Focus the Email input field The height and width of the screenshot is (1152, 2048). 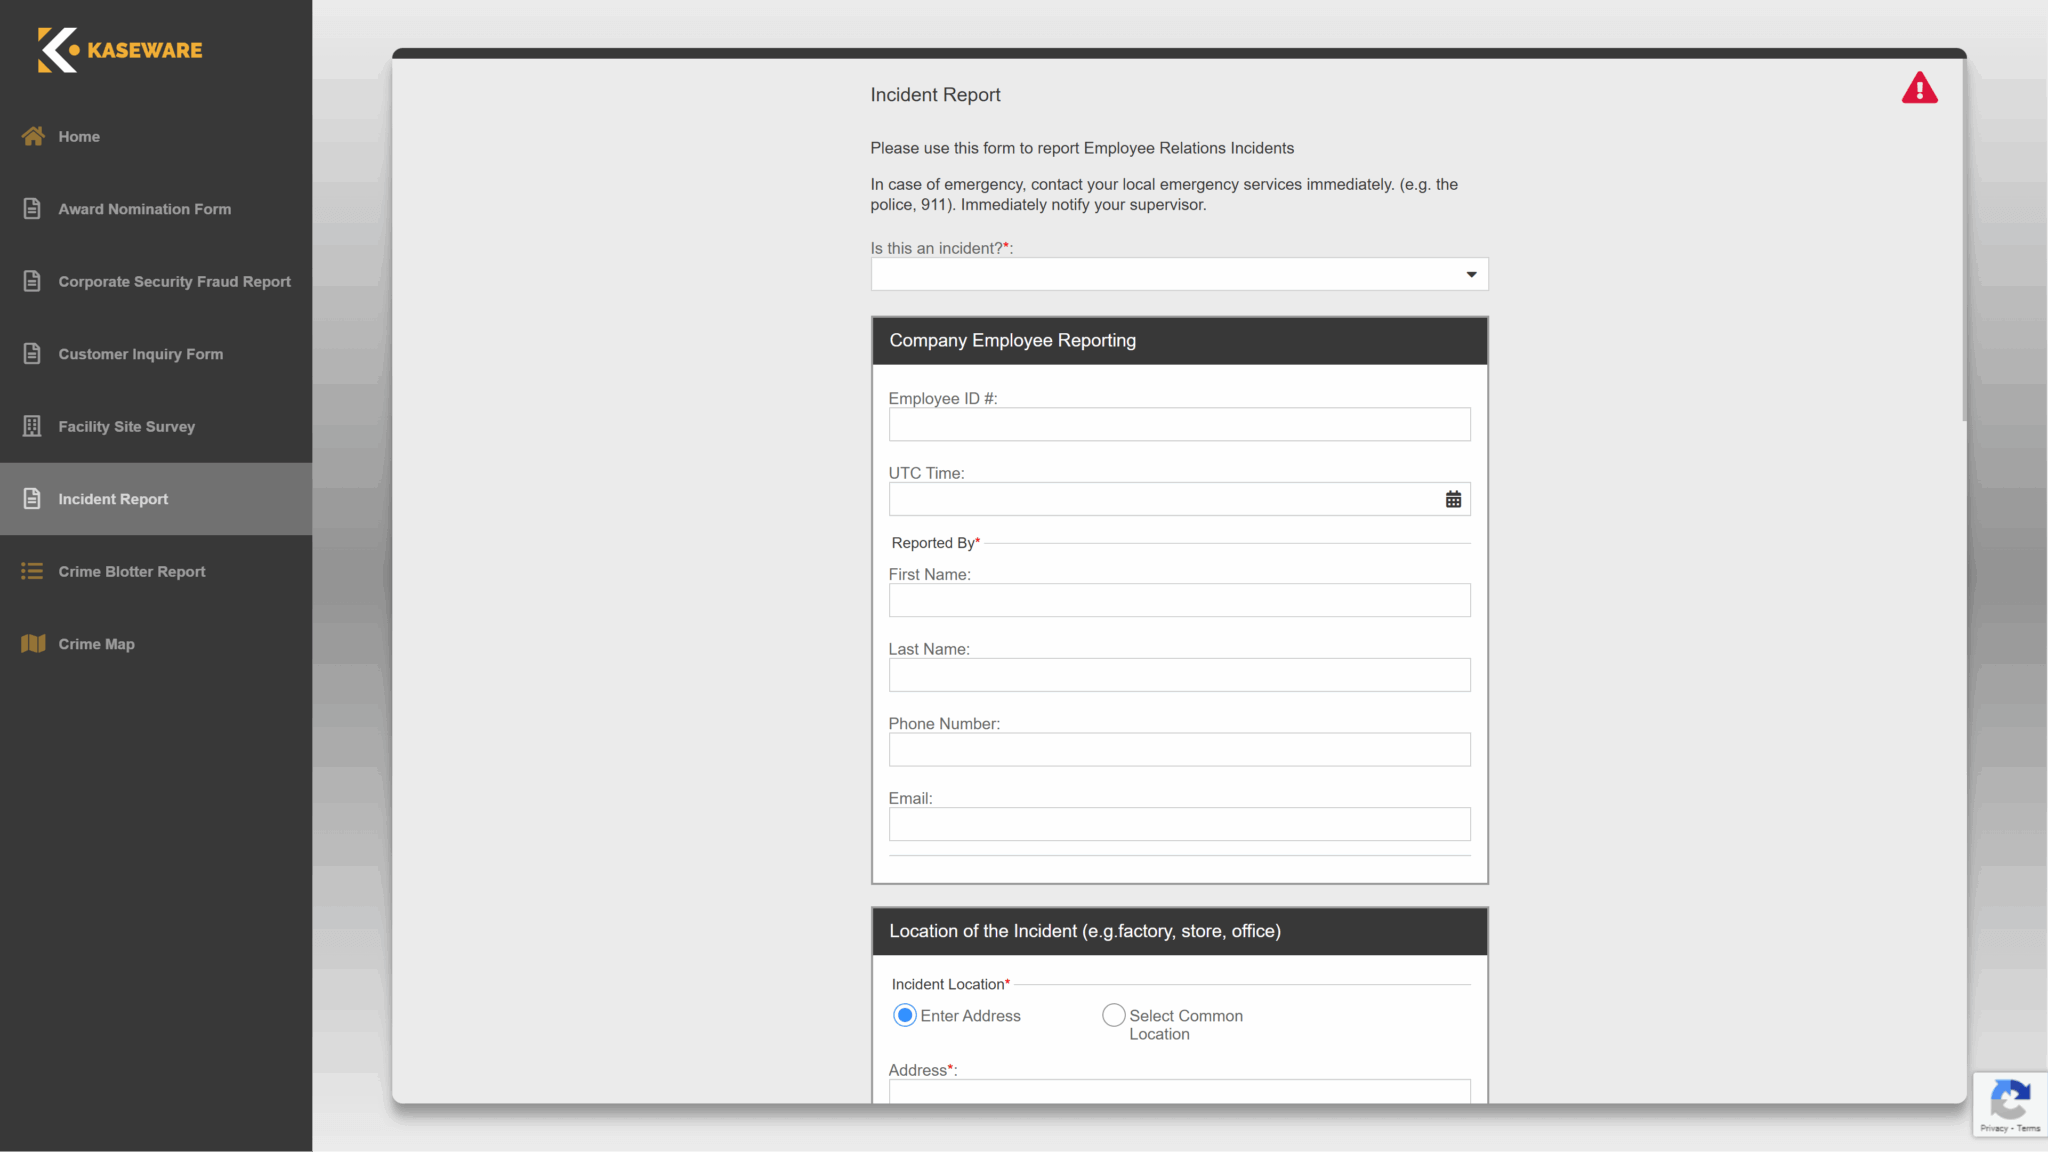1179,823
